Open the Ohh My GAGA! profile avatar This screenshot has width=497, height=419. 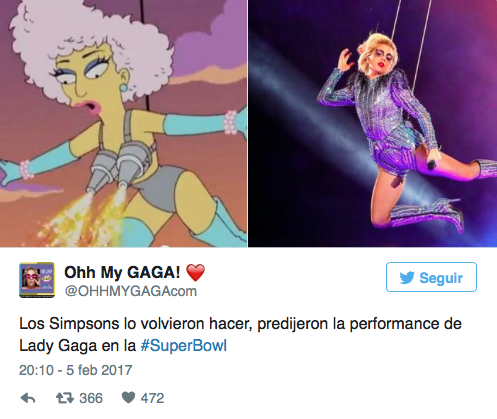[37, 280]
